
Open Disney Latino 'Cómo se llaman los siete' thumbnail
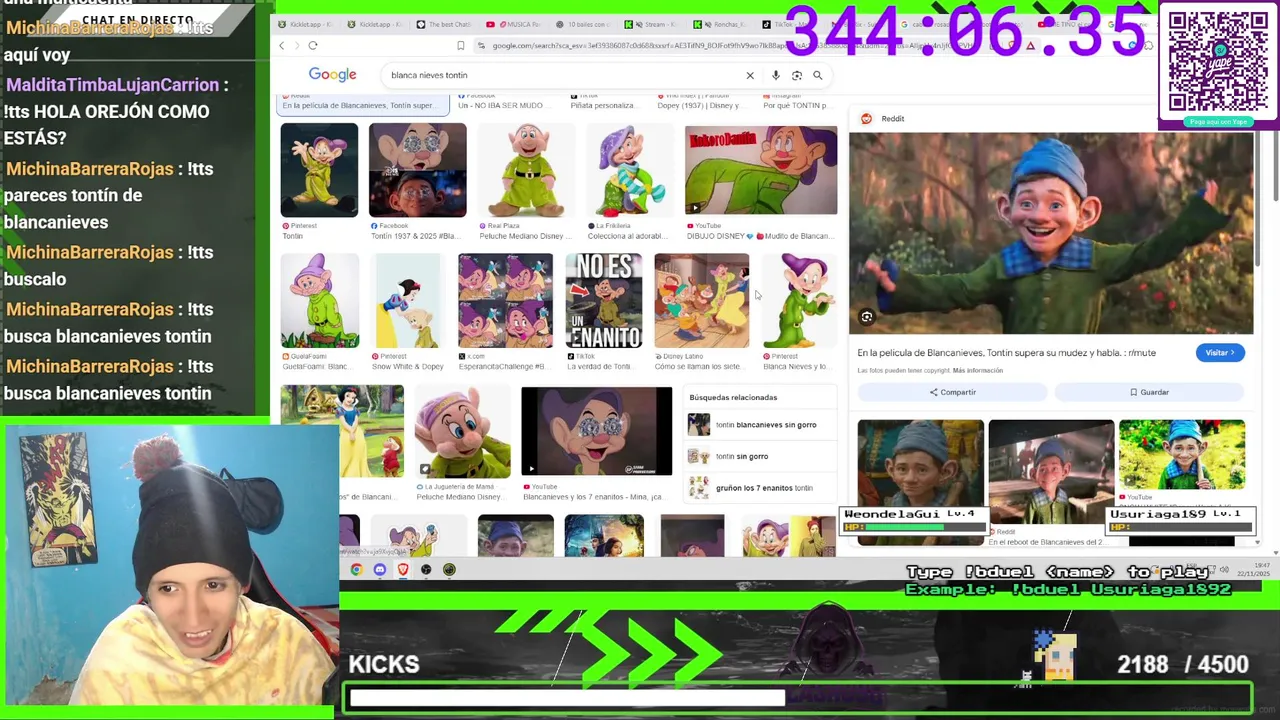coord(701,301)
